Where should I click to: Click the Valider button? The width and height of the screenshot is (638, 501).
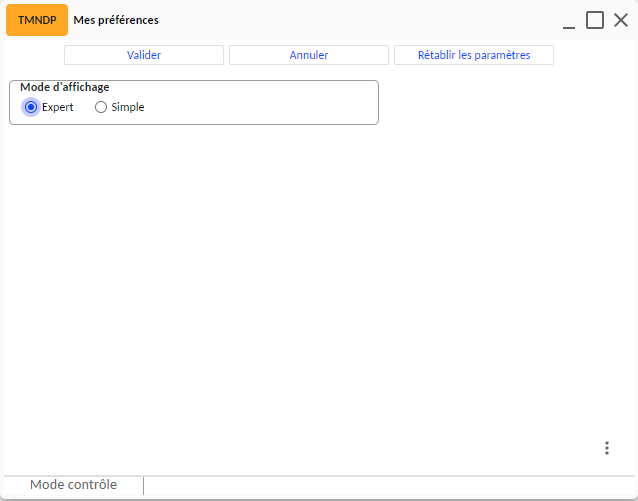tap(144, 55)
